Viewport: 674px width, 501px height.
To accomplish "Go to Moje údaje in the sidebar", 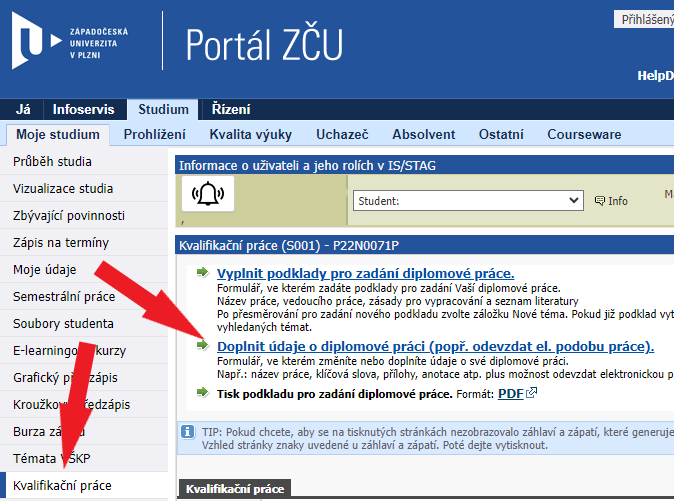I will click(84, 270).
